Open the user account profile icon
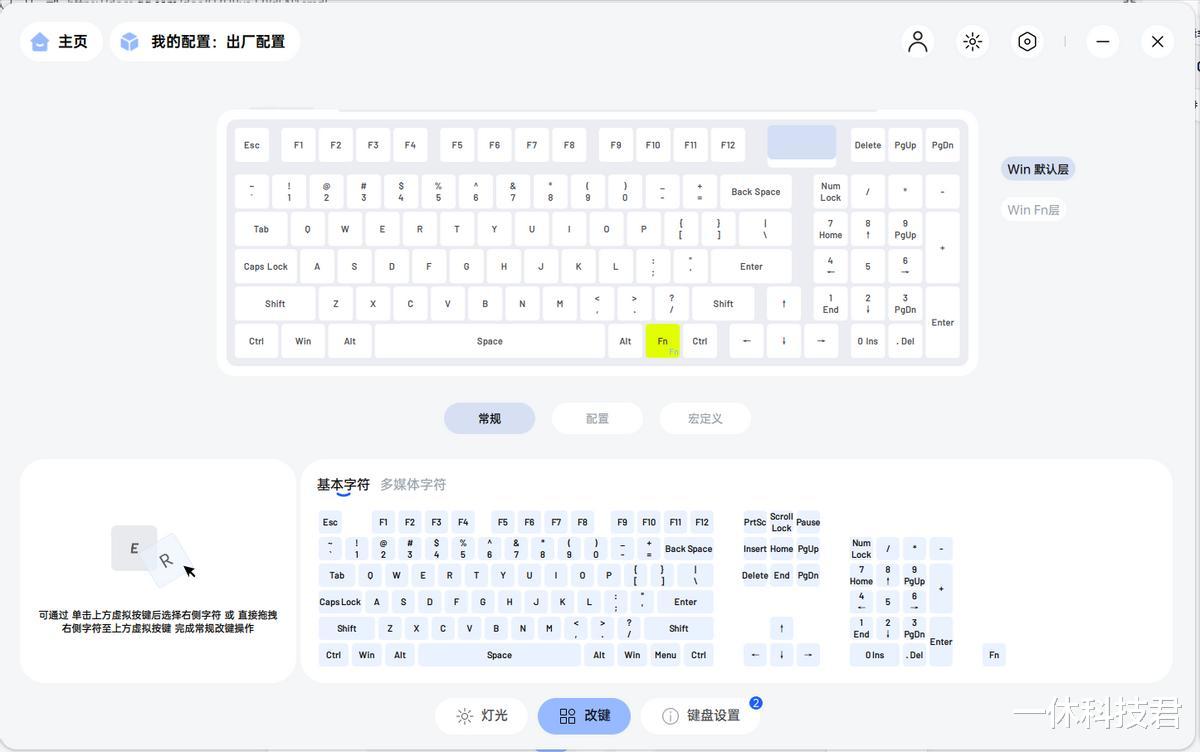Viewport: 1200px width, 752px height. pos(917,42)
